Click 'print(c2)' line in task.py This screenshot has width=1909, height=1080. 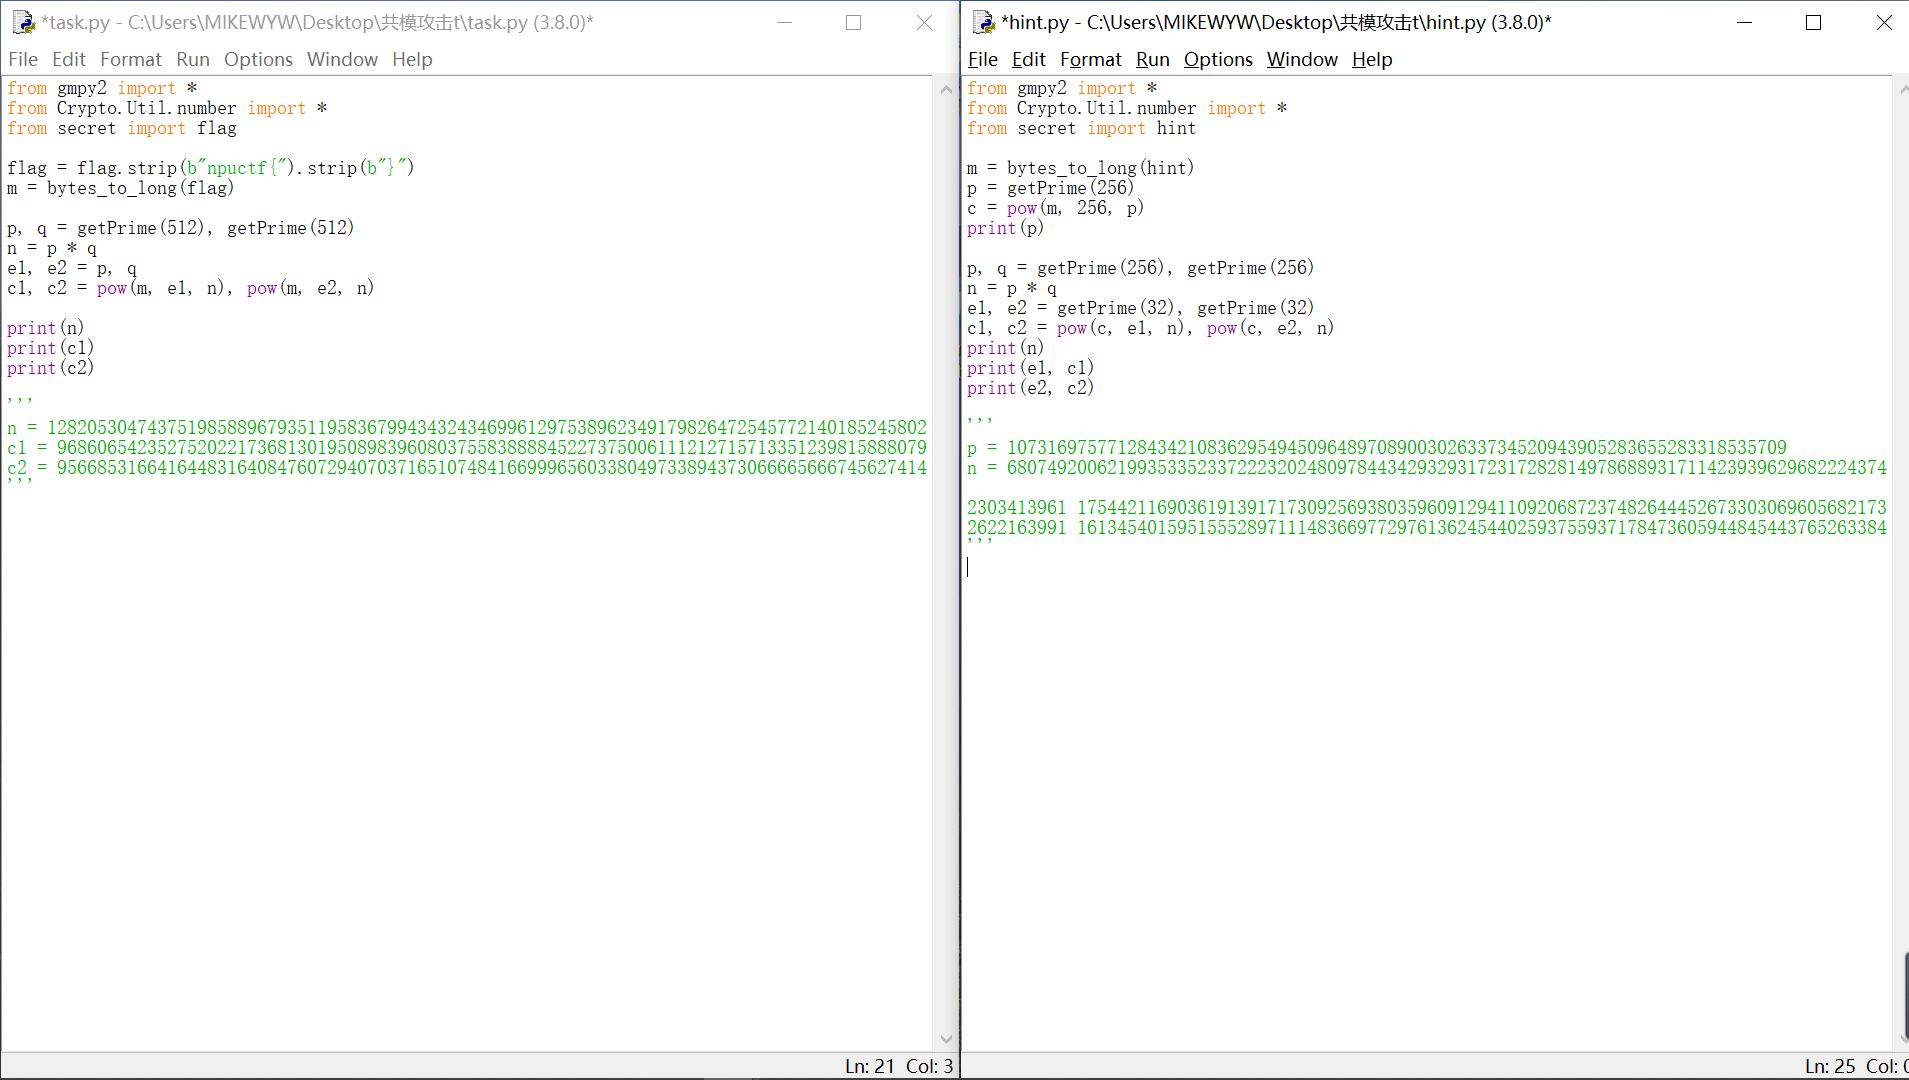pos(51,368)
